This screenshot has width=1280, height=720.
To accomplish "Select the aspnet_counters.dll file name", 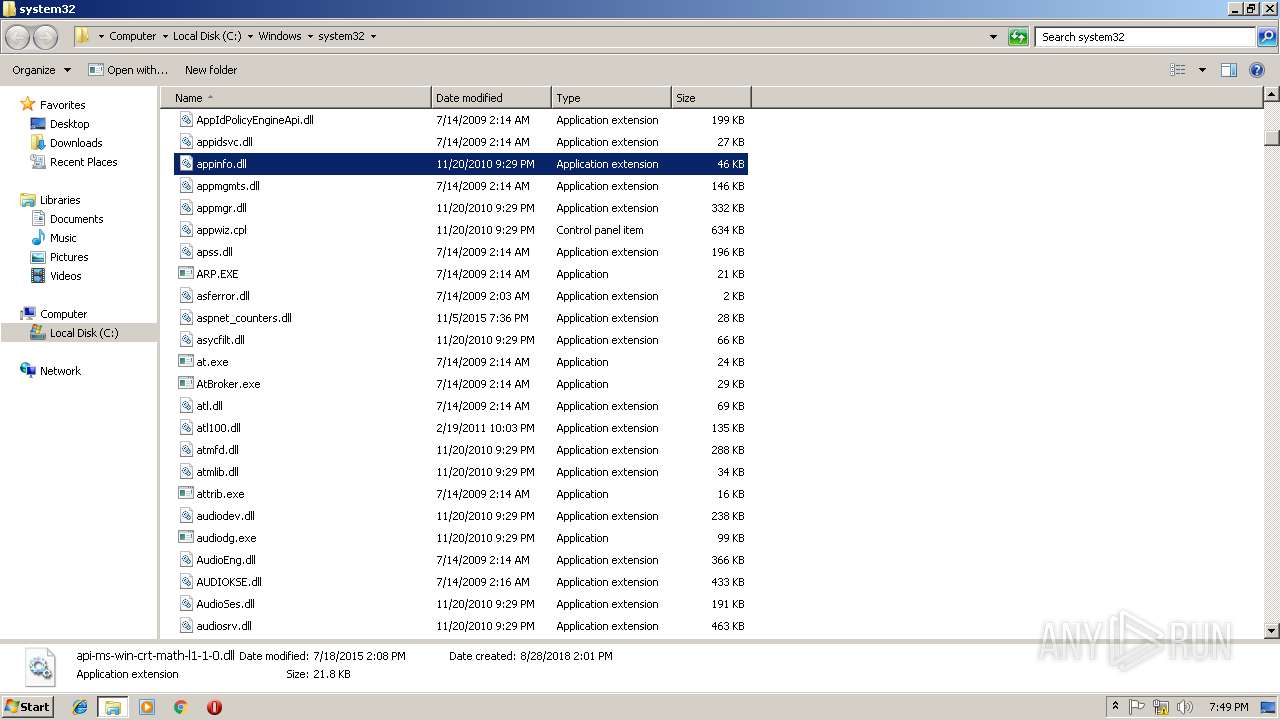I will [x=244, y=318].
